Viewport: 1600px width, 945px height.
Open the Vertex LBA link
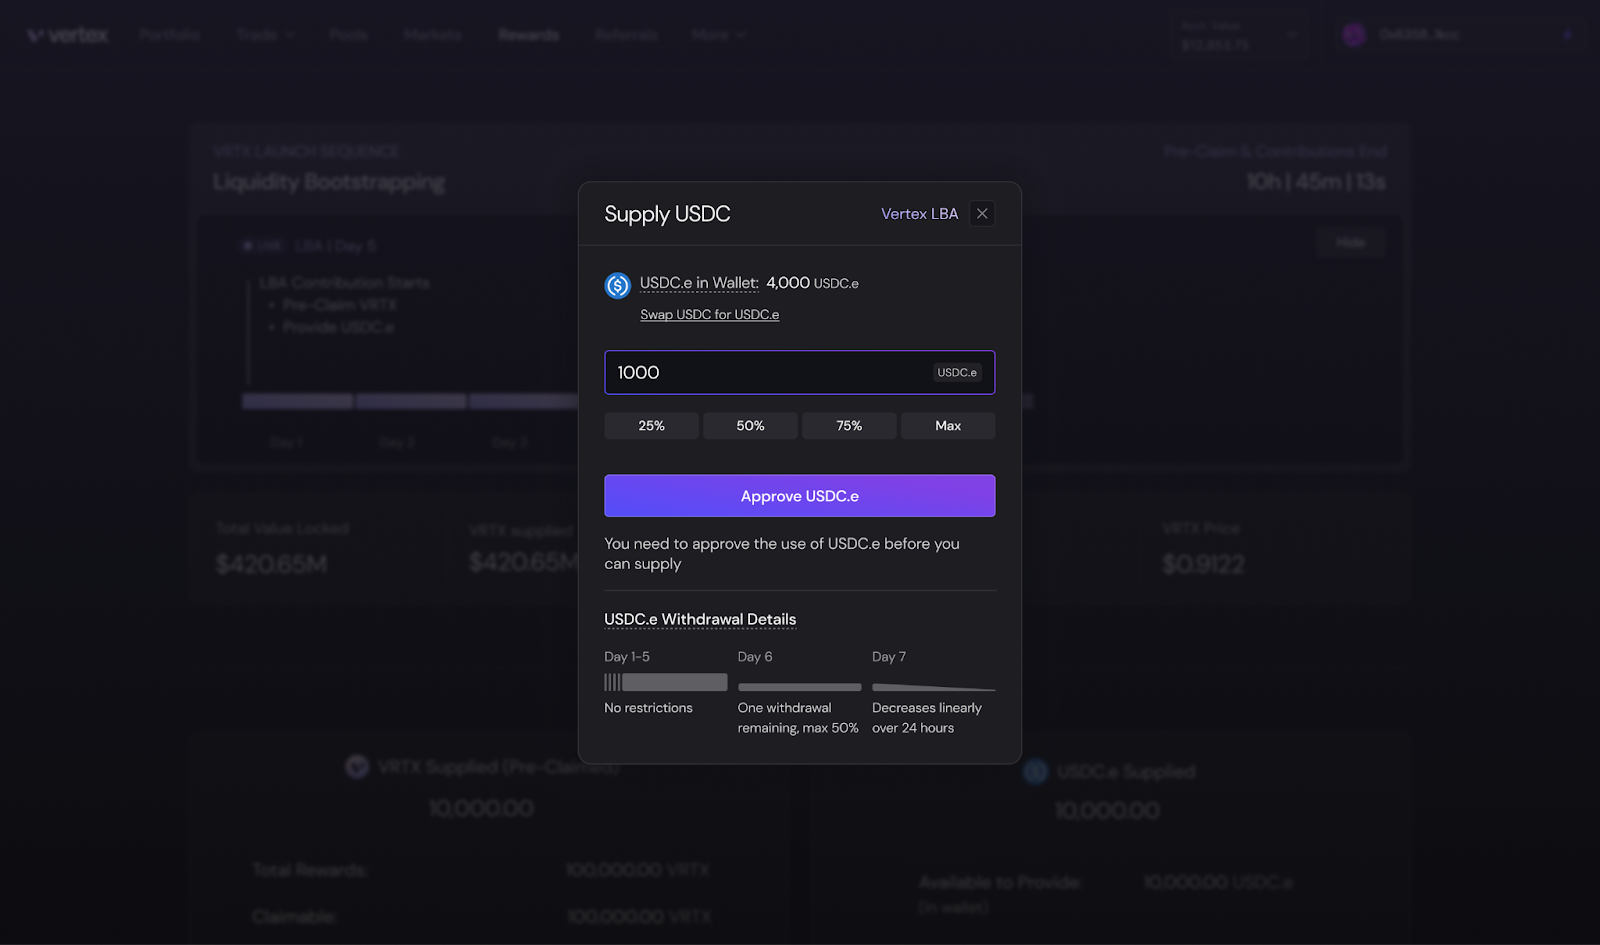click(919, 214)
